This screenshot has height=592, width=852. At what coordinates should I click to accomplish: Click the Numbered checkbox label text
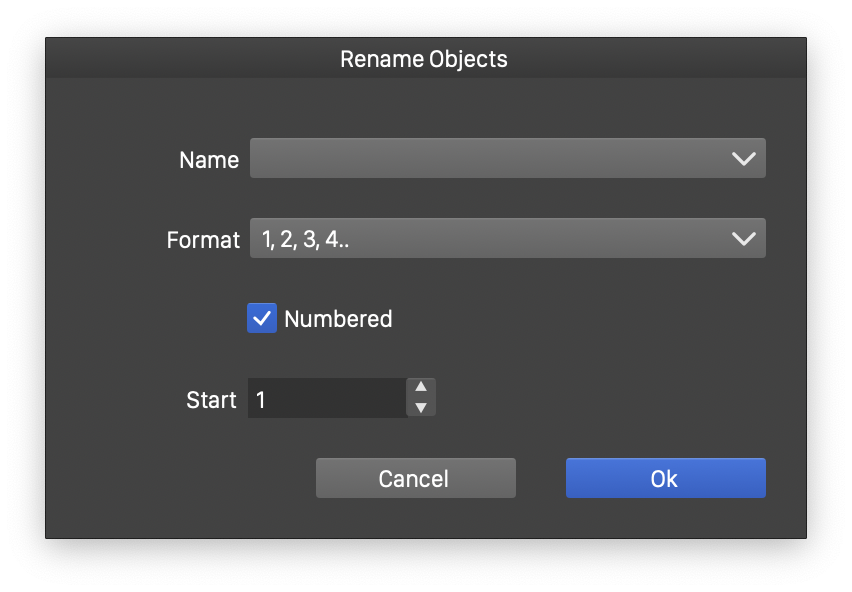pos(338,319)
